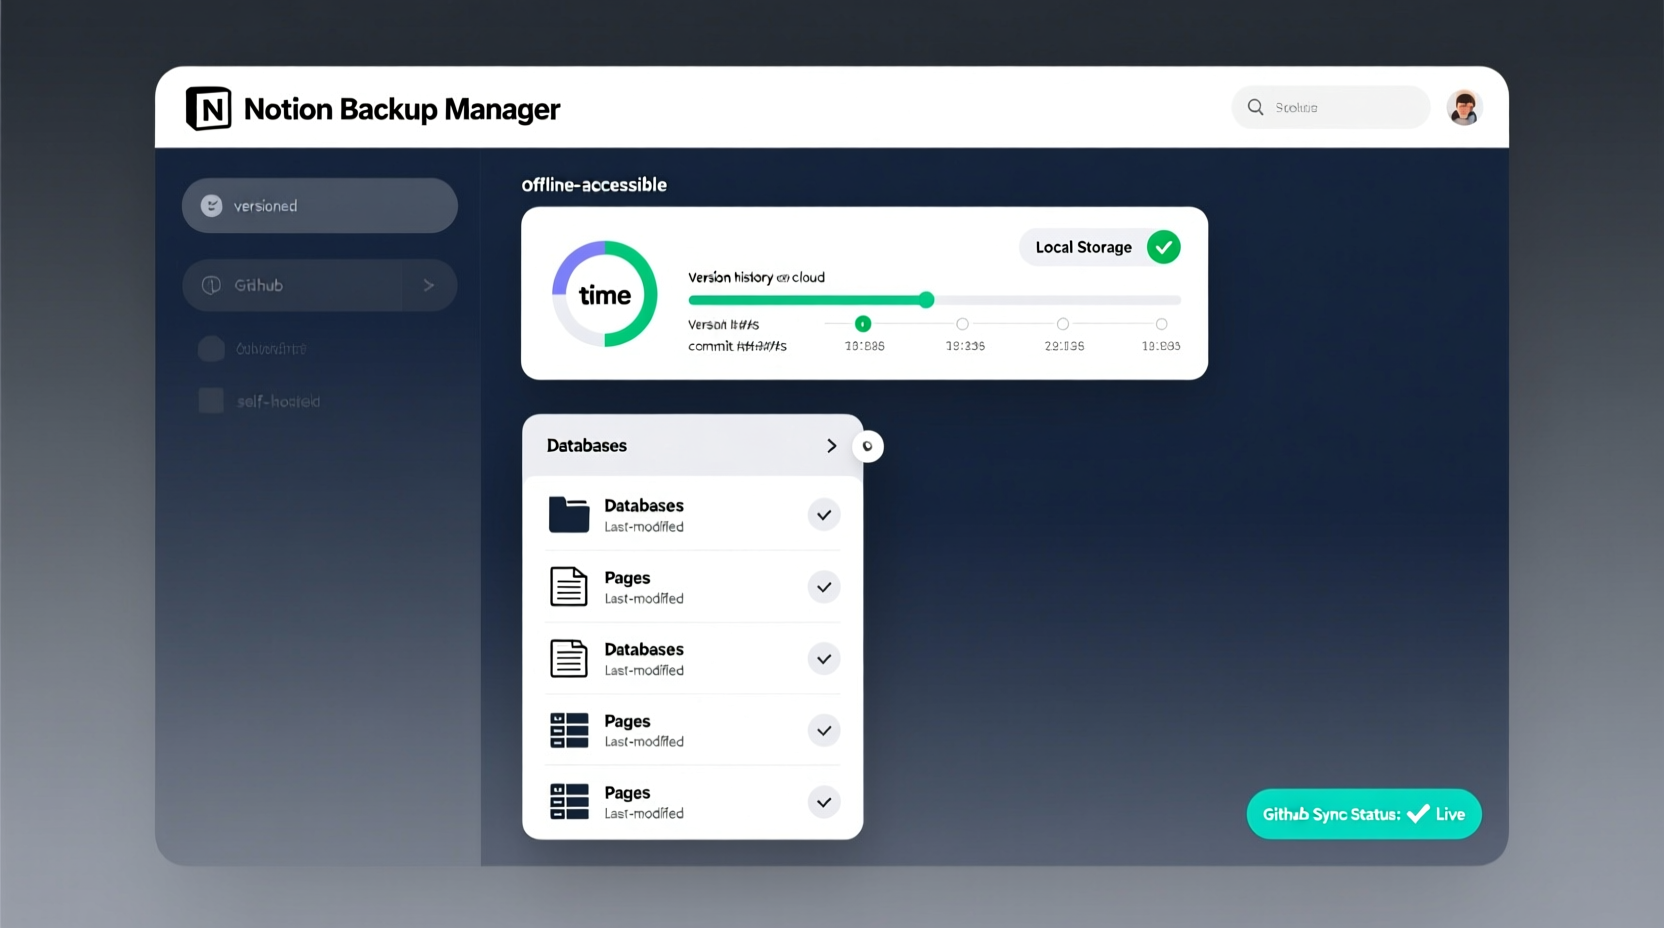The height and width of the screenshot is (928, 1664).
Task: Toggle the checkmark for the Databases entry
Action: (823, 514)
